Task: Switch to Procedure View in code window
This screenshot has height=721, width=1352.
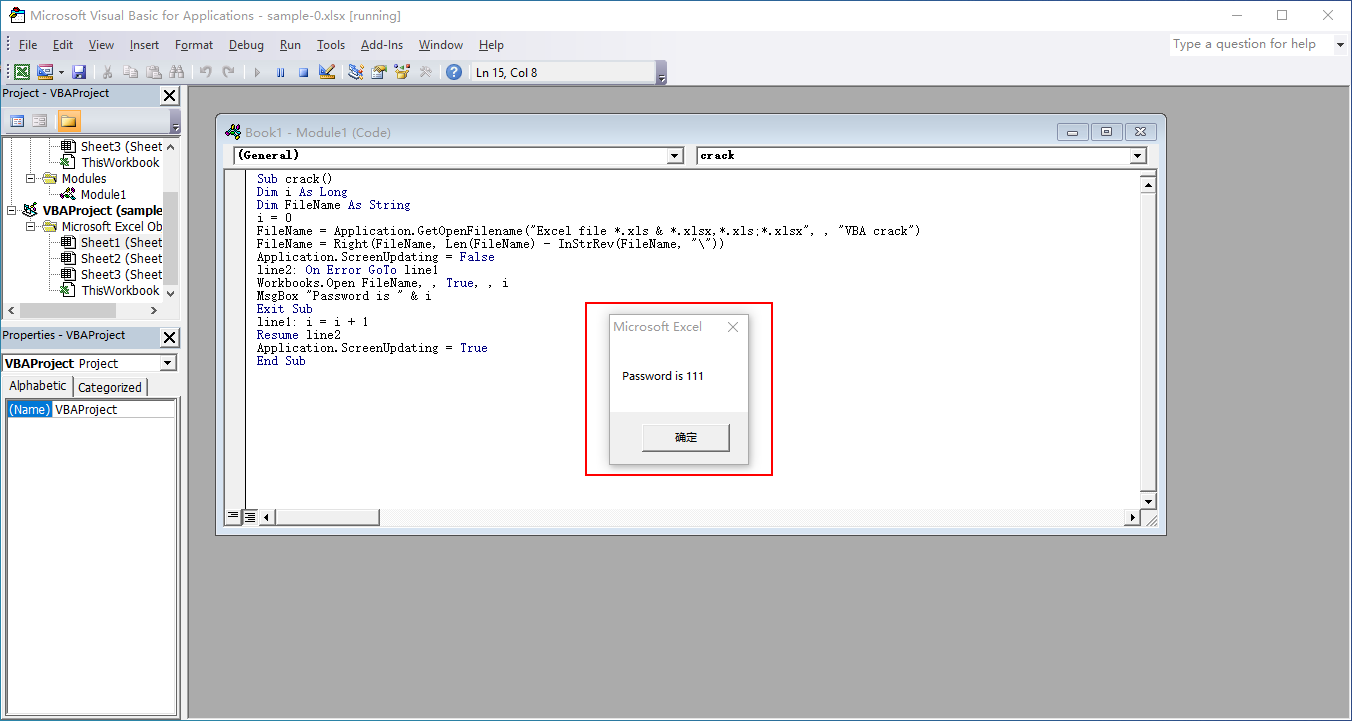Action: point(234,517)
